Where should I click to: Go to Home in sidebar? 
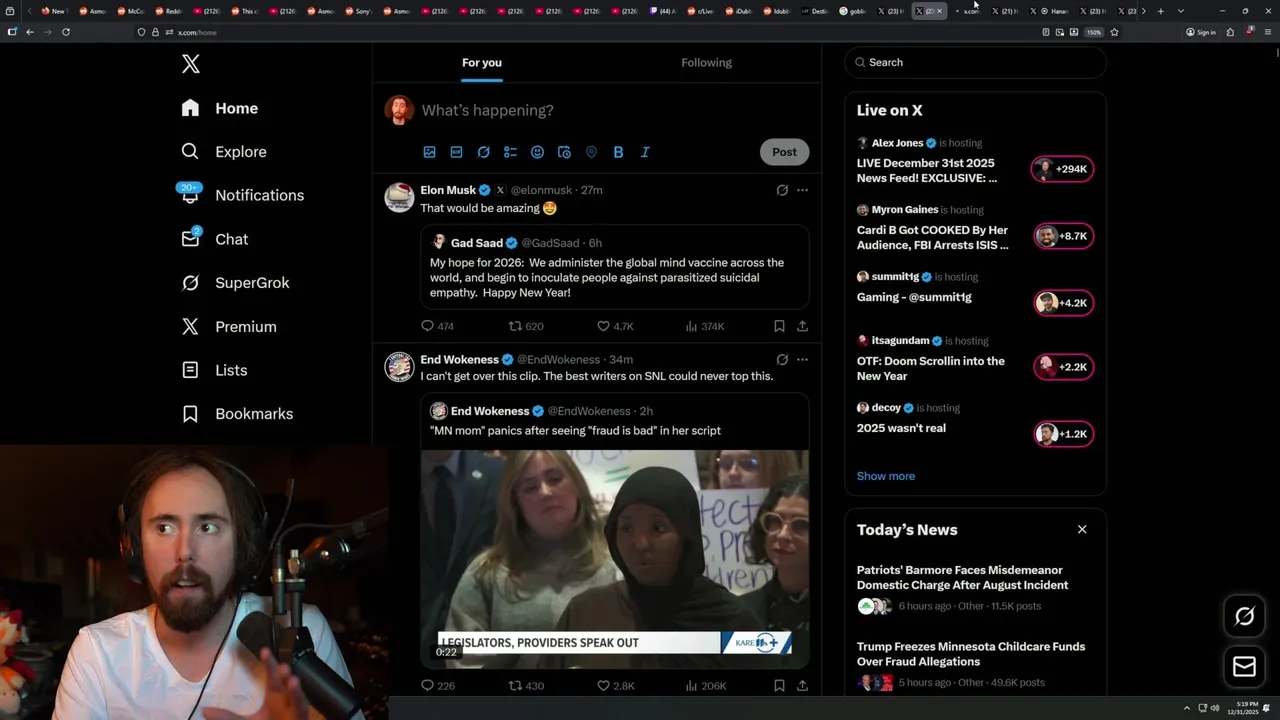pyautogui.click(x=220, y=108)
